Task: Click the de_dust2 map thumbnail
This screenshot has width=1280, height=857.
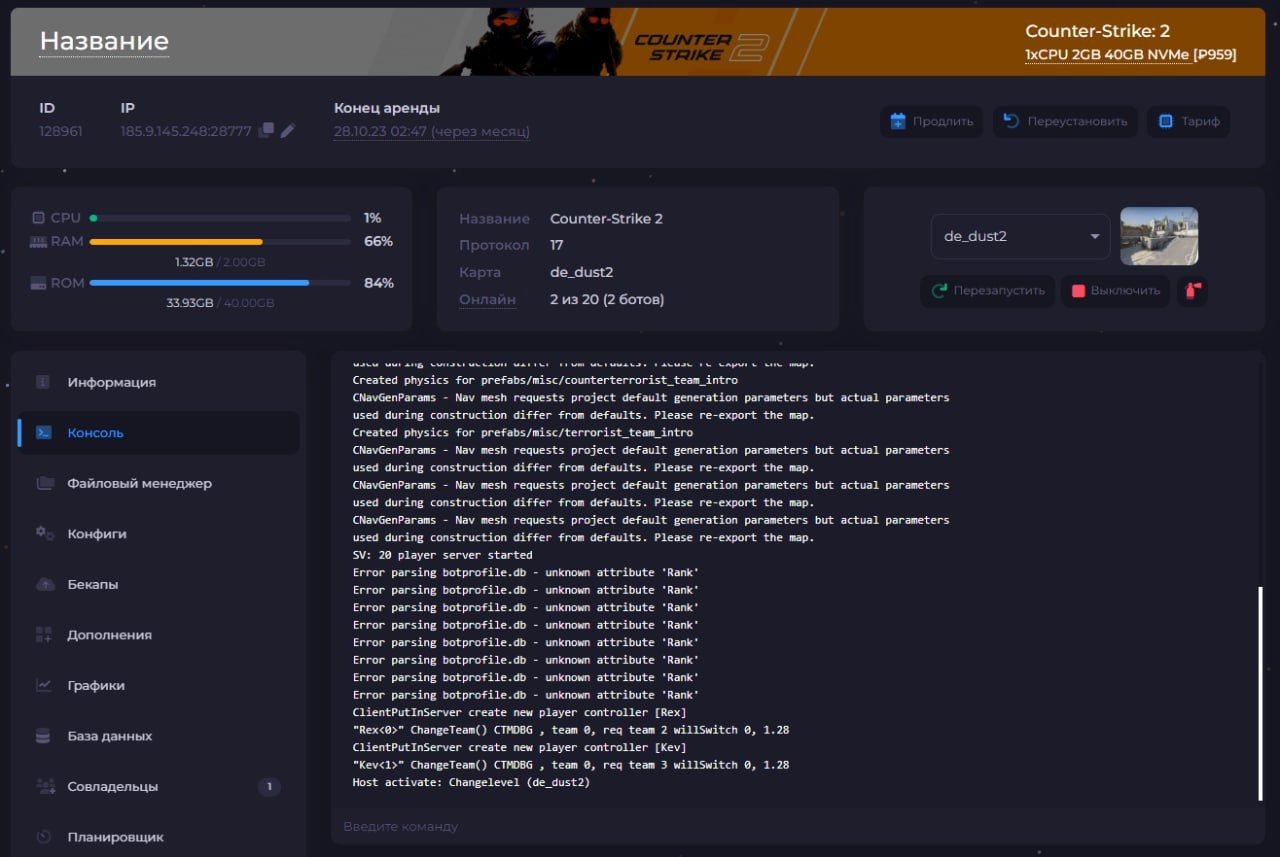Action: pos(1159,236)
